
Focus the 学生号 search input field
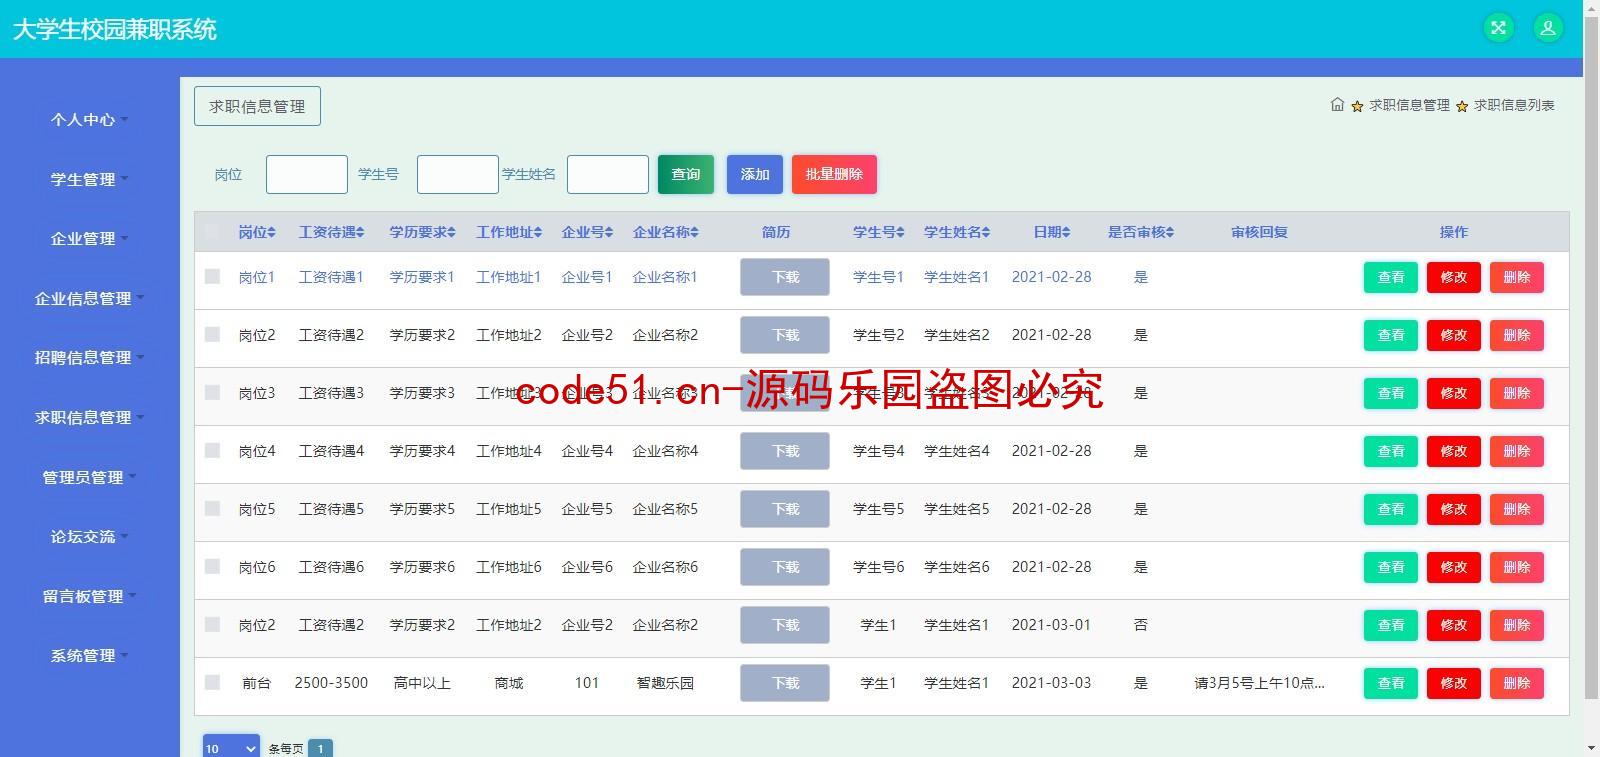458,174
